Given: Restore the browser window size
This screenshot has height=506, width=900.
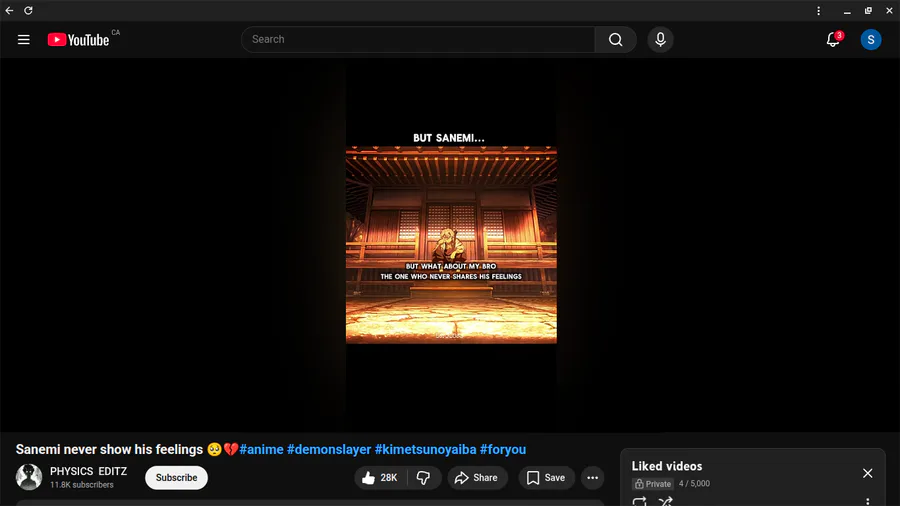Looking at the screenshot, I should tap(868, 10).
